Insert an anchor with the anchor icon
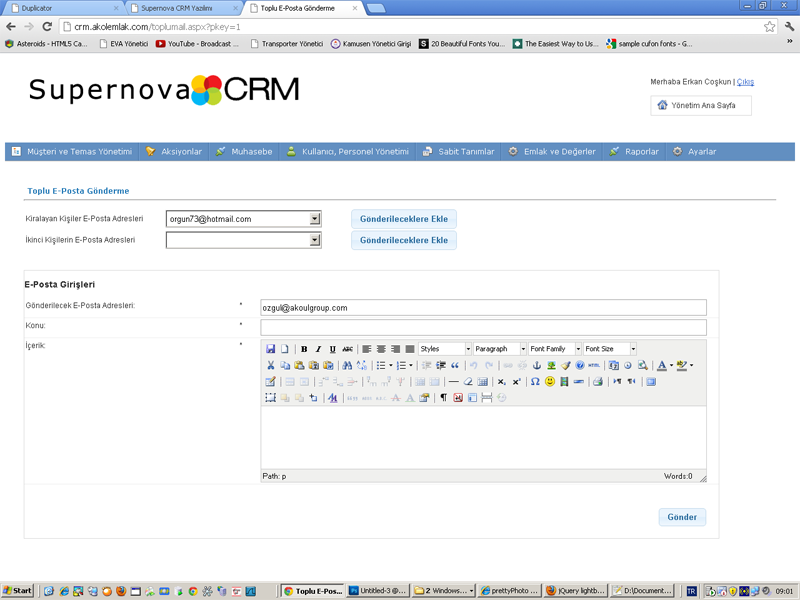 tap(537, 365)
